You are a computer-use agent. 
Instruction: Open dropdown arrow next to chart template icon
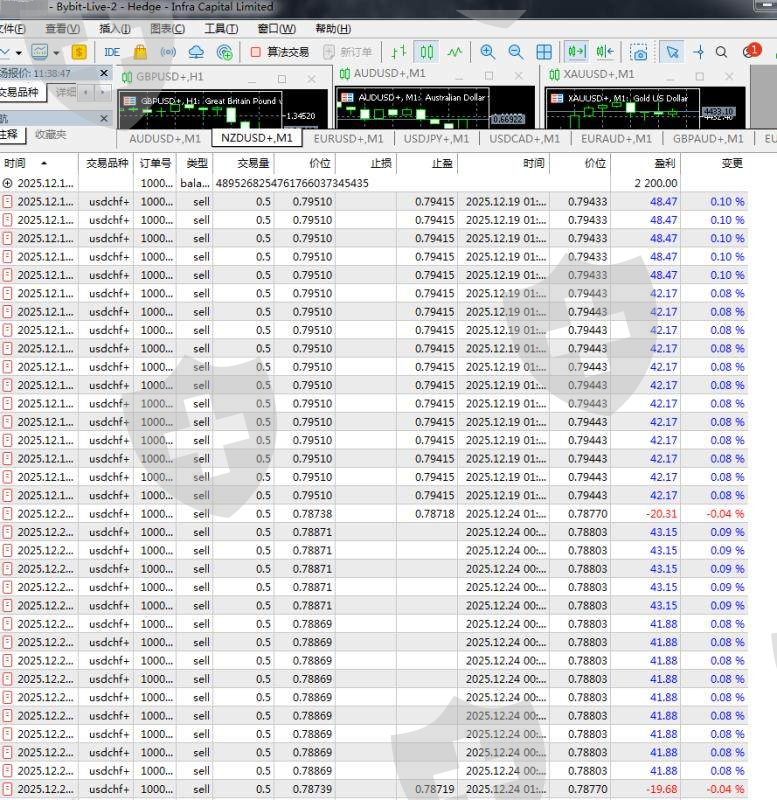click(56, 52)
